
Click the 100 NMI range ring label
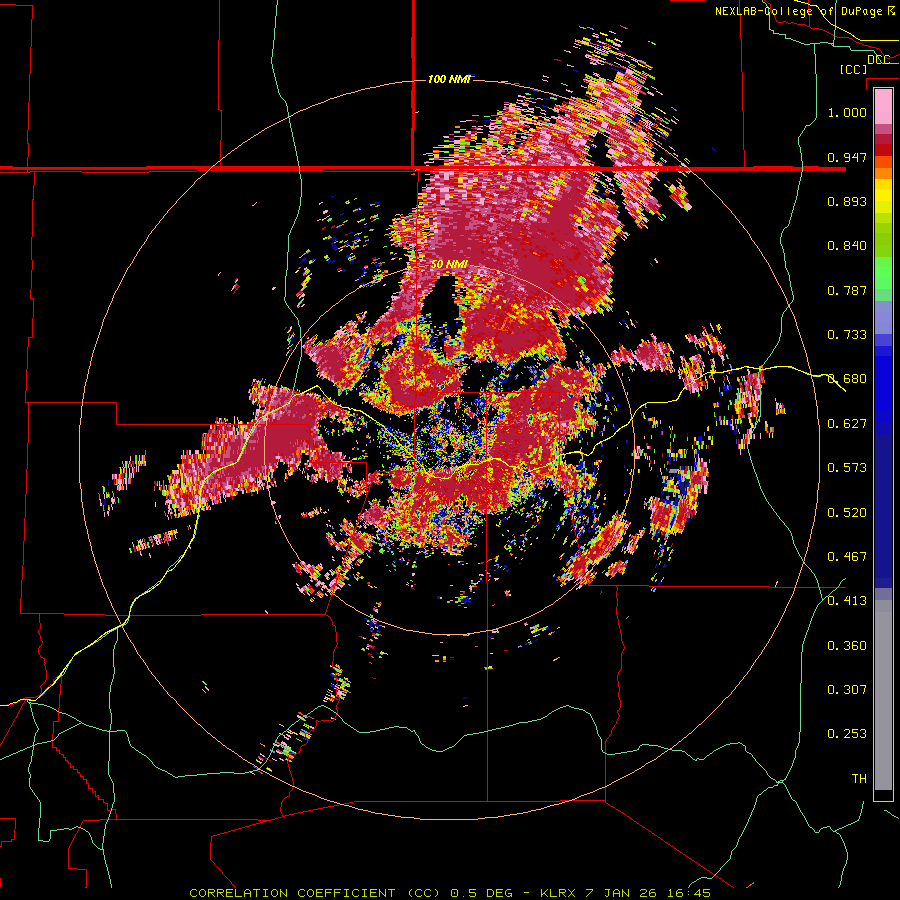pos(449,79)
